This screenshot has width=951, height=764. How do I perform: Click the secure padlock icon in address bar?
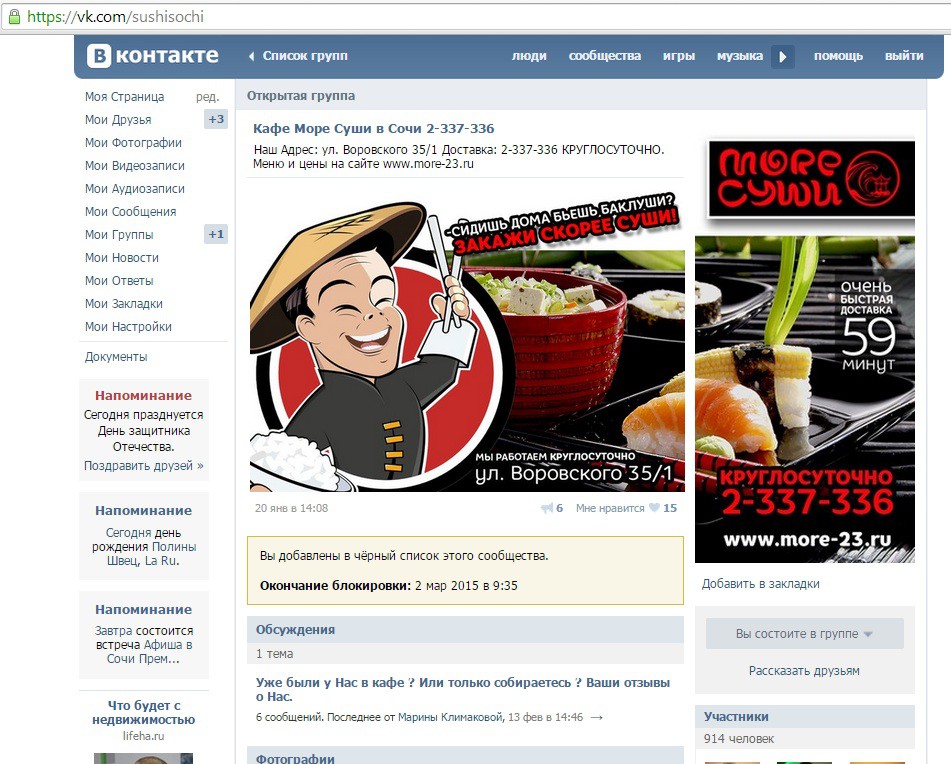click(14, 17)
